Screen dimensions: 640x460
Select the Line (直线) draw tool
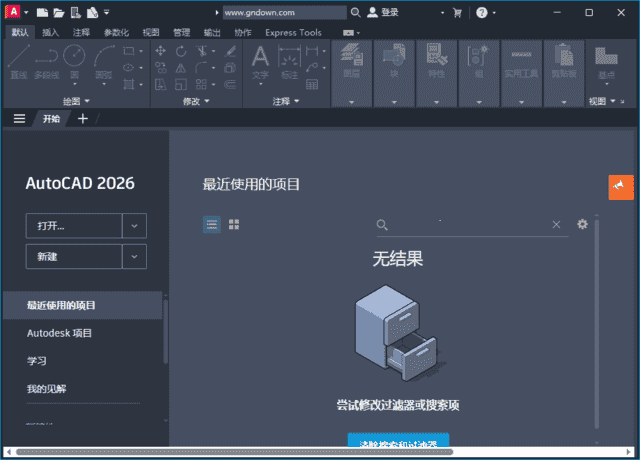pyautogui.click(x=19, y=62)
